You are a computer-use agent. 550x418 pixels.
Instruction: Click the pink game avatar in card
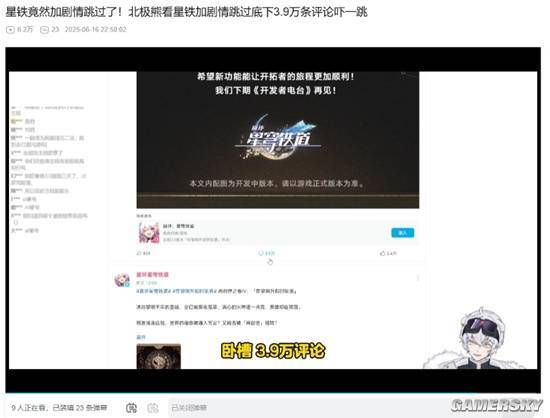click(149, 232)
